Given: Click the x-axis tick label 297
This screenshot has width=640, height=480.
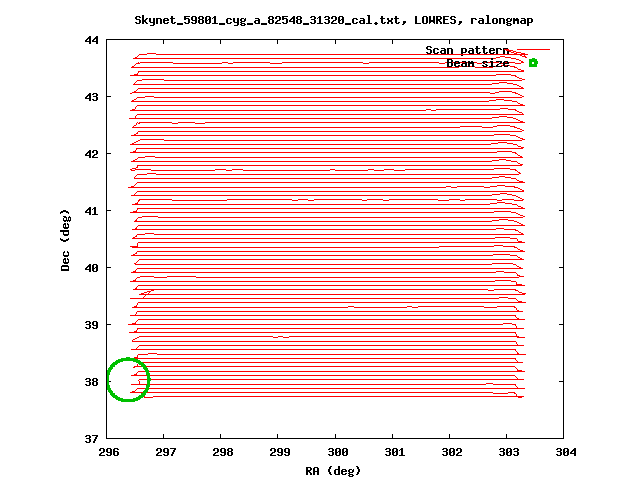Looking at the screenshot, I should [x=166, y=452].
